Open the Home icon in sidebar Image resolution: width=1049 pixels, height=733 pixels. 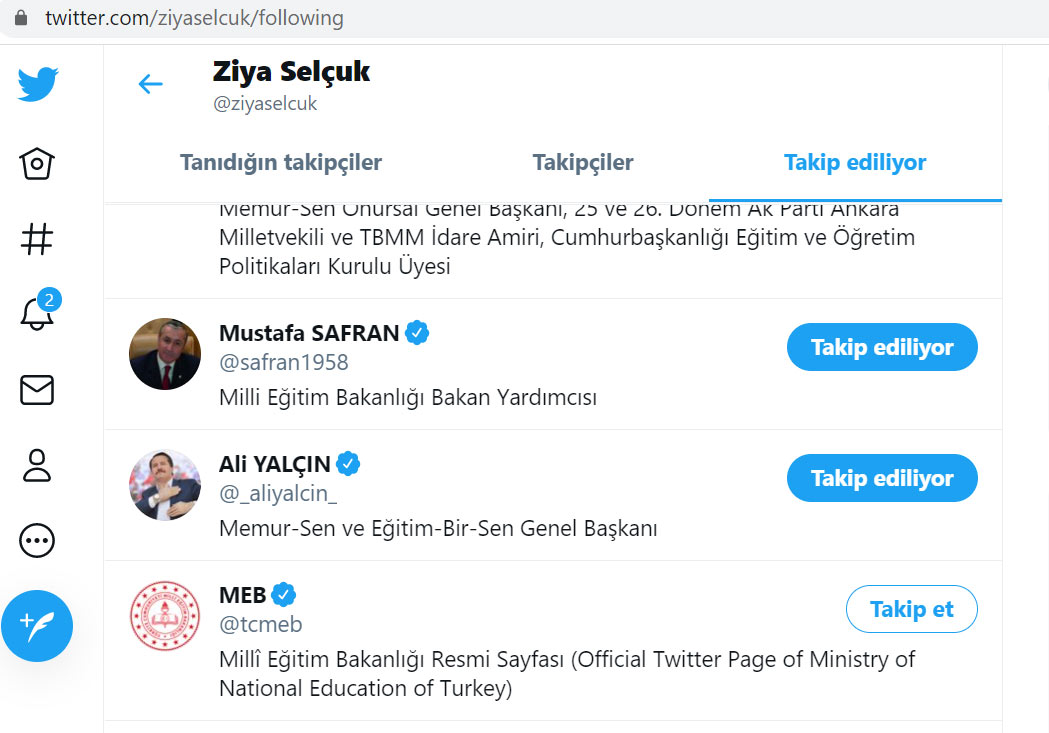(x=37, y=164)
